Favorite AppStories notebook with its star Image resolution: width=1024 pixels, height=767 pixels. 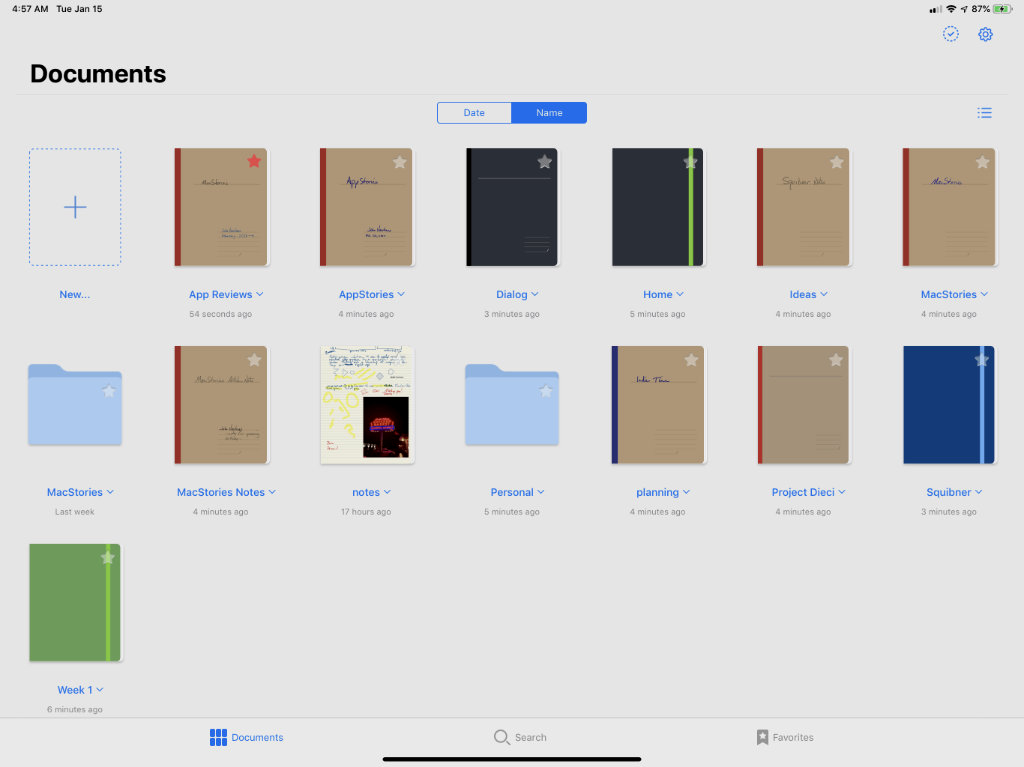400,162
